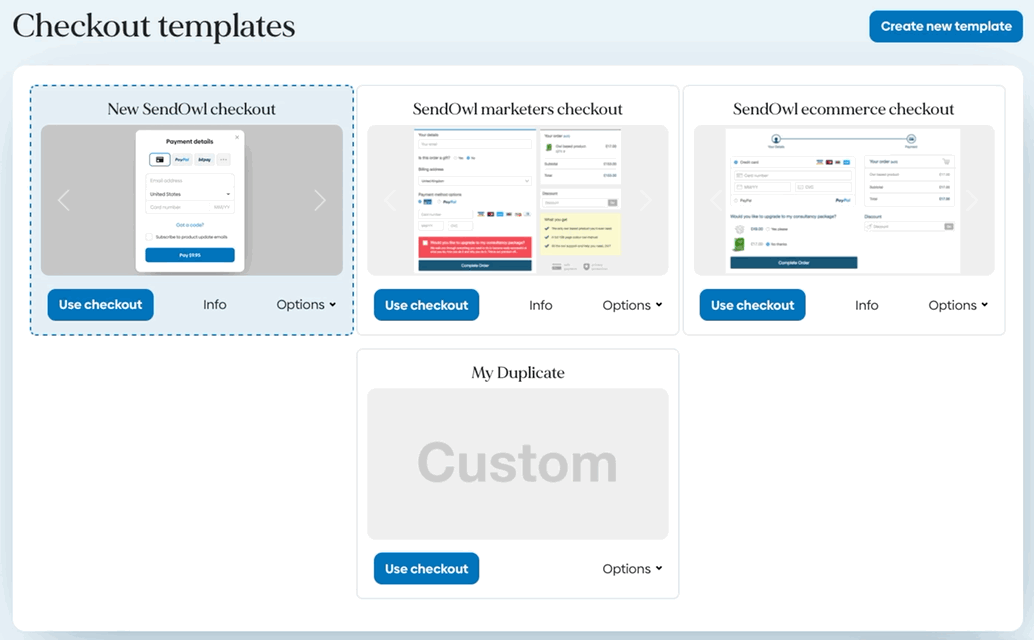
Task: Use checkout for SendOwl ecommerce checkout
Action: click(x=752, y=305)
